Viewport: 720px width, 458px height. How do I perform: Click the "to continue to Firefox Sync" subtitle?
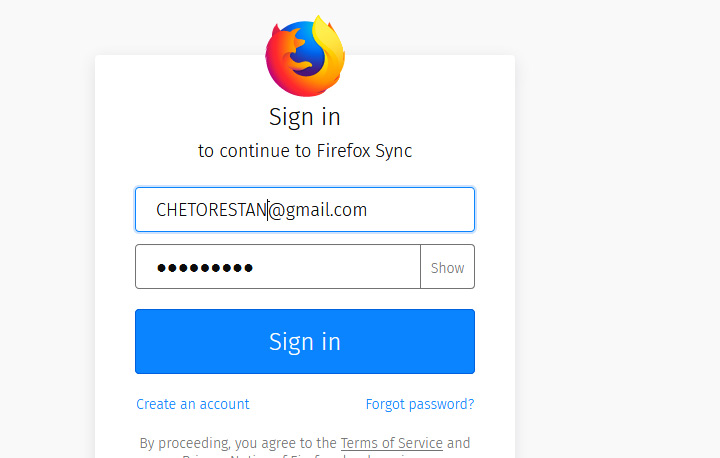[305, 151]
